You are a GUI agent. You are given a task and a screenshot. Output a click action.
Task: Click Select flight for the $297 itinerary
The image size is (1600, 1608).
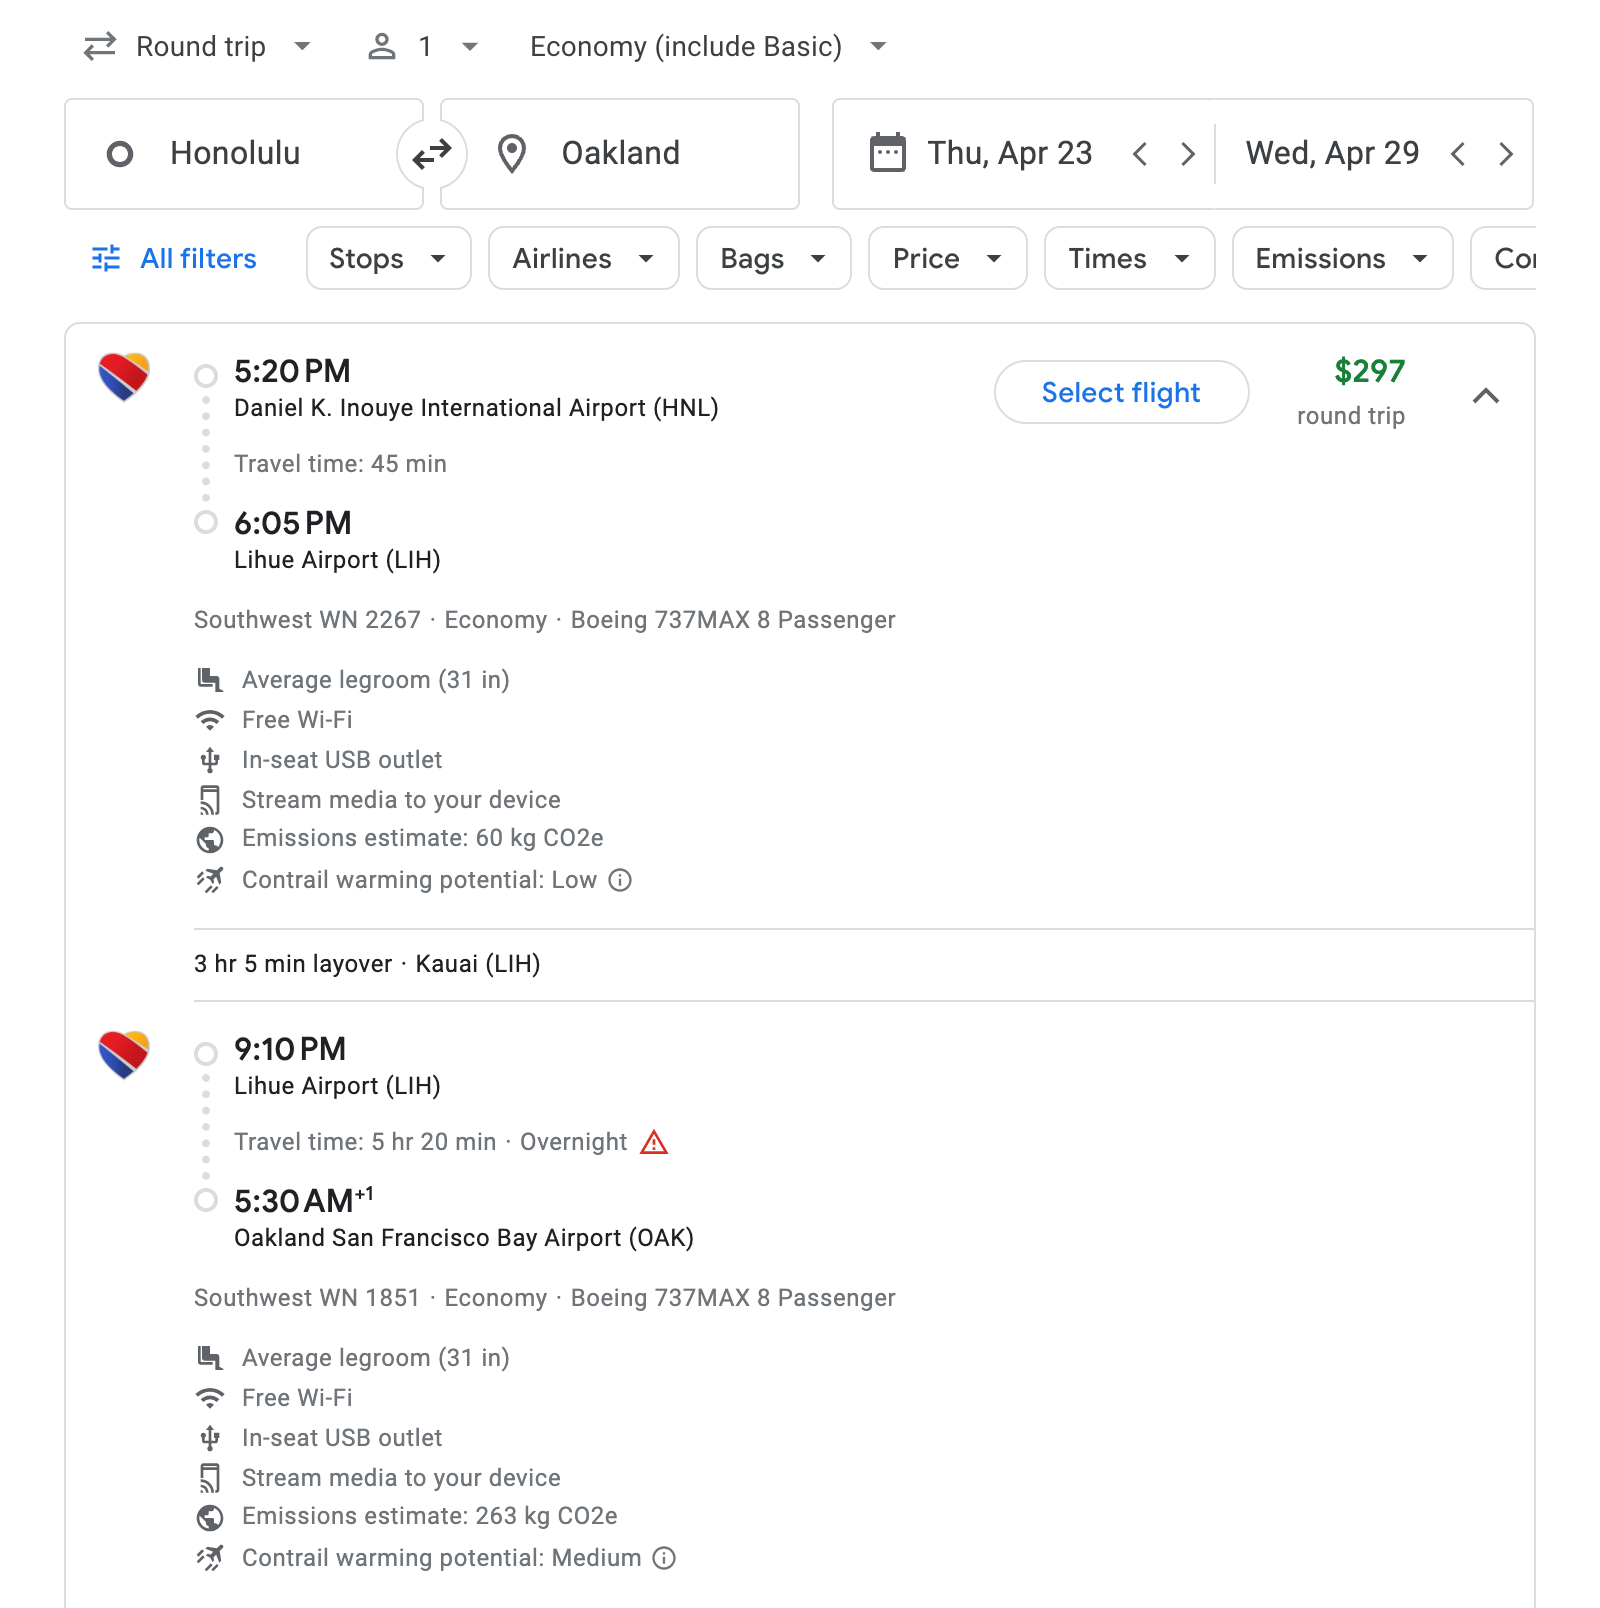(1120, 392)
